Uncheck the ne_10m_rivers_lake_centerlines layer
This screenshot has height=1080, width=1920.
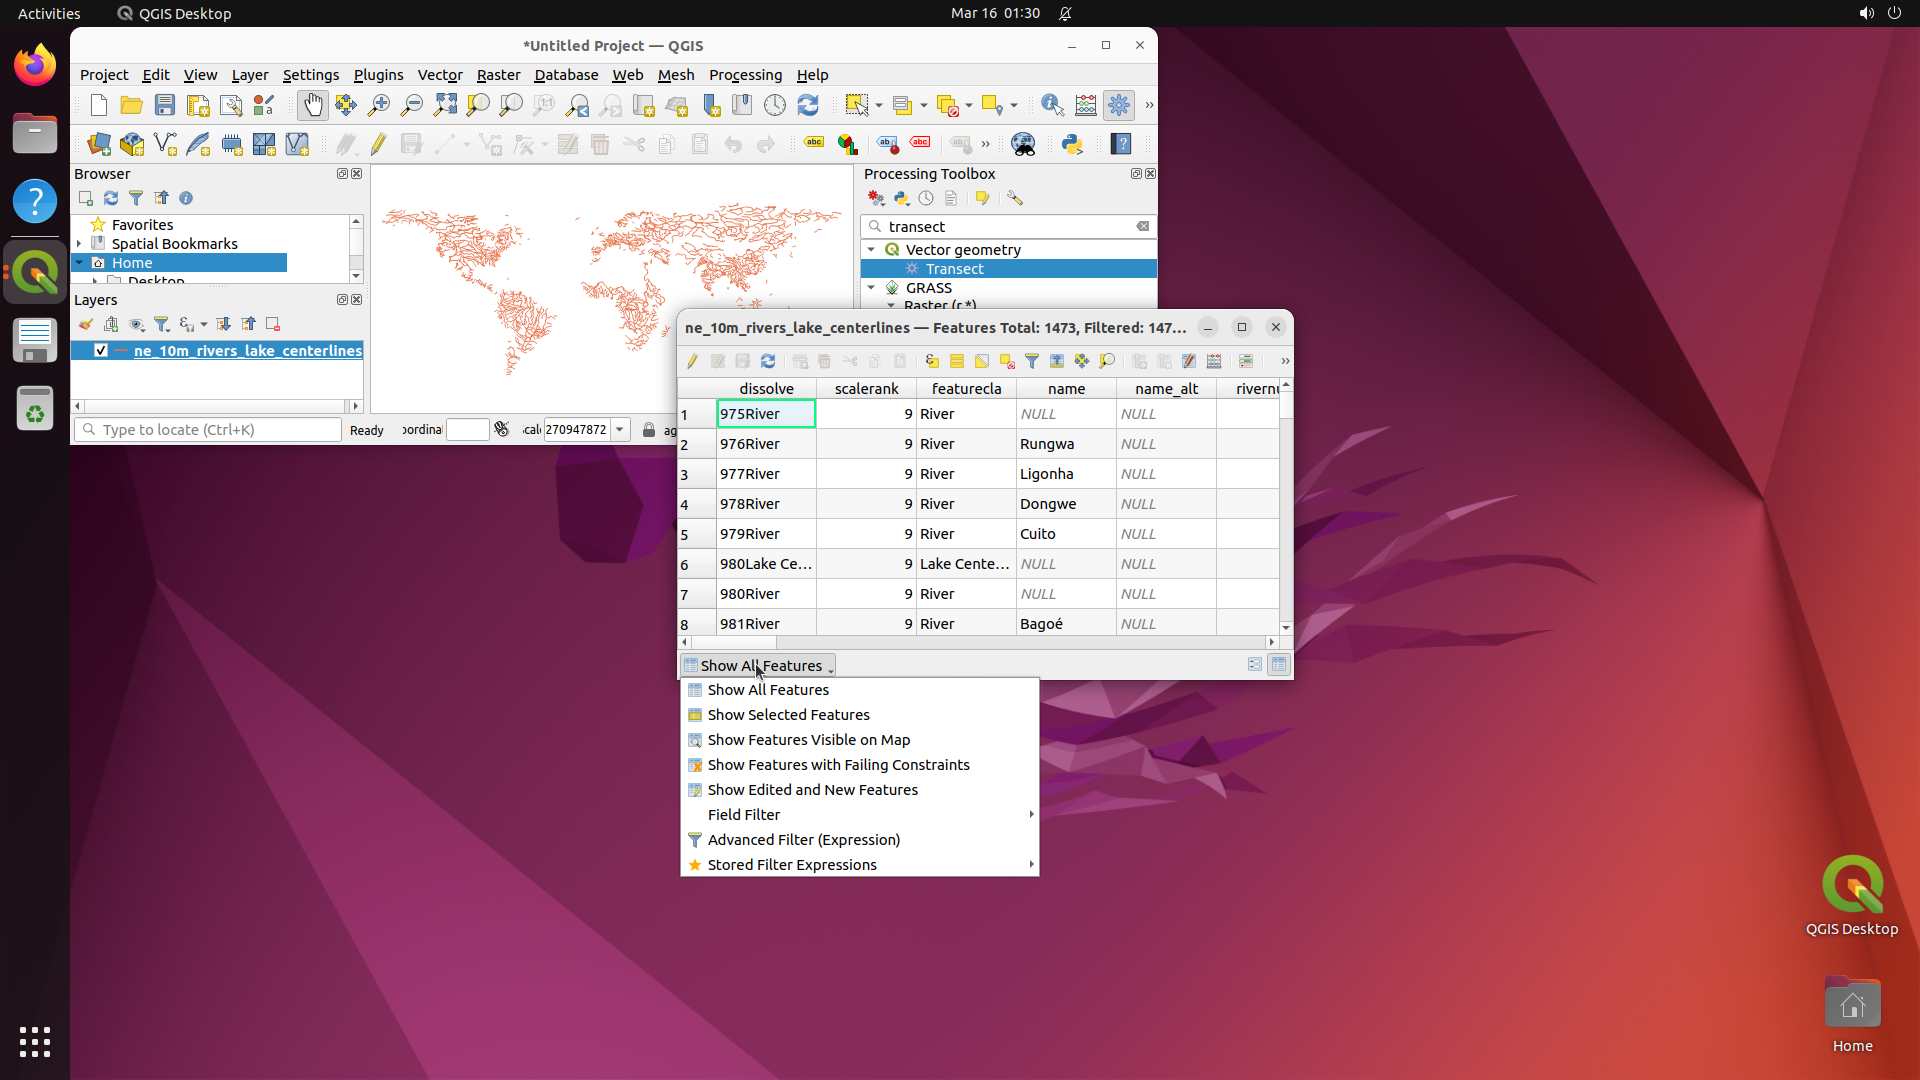(x=100, y=351)
